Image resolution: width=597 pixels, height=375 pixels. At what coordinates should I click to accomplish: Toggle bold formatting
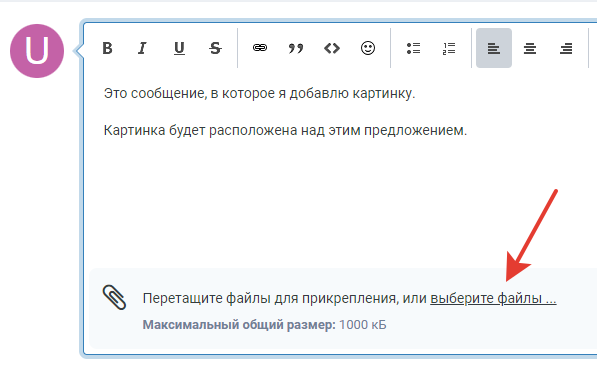[107, 48]
